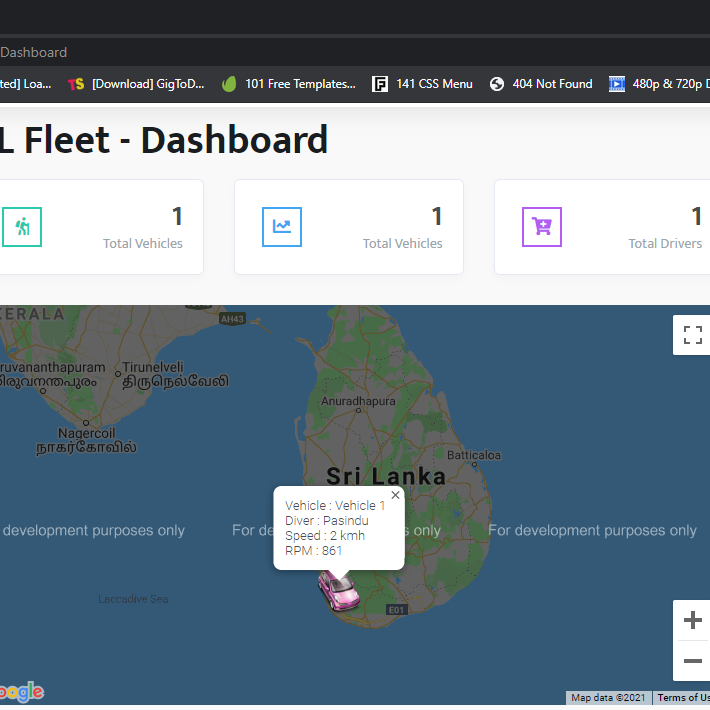Open the Google logo on the map
This screenshot has width=710, height=710.
[22, 691]
